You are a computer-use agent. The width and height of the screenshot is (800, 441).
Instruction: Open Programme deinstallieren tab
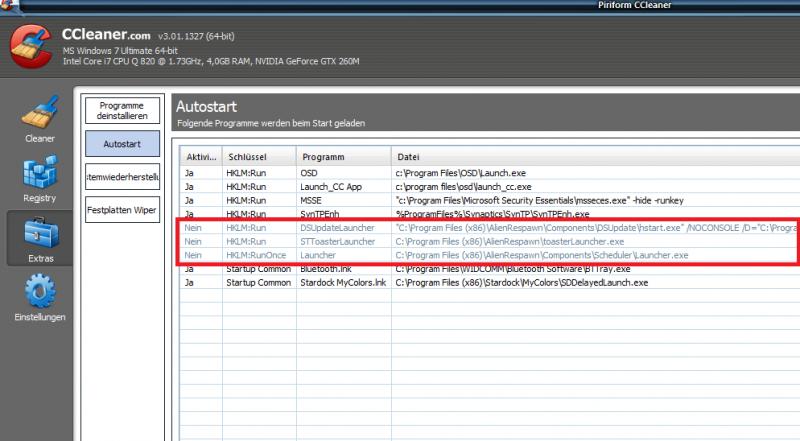(x=122, y=110)
